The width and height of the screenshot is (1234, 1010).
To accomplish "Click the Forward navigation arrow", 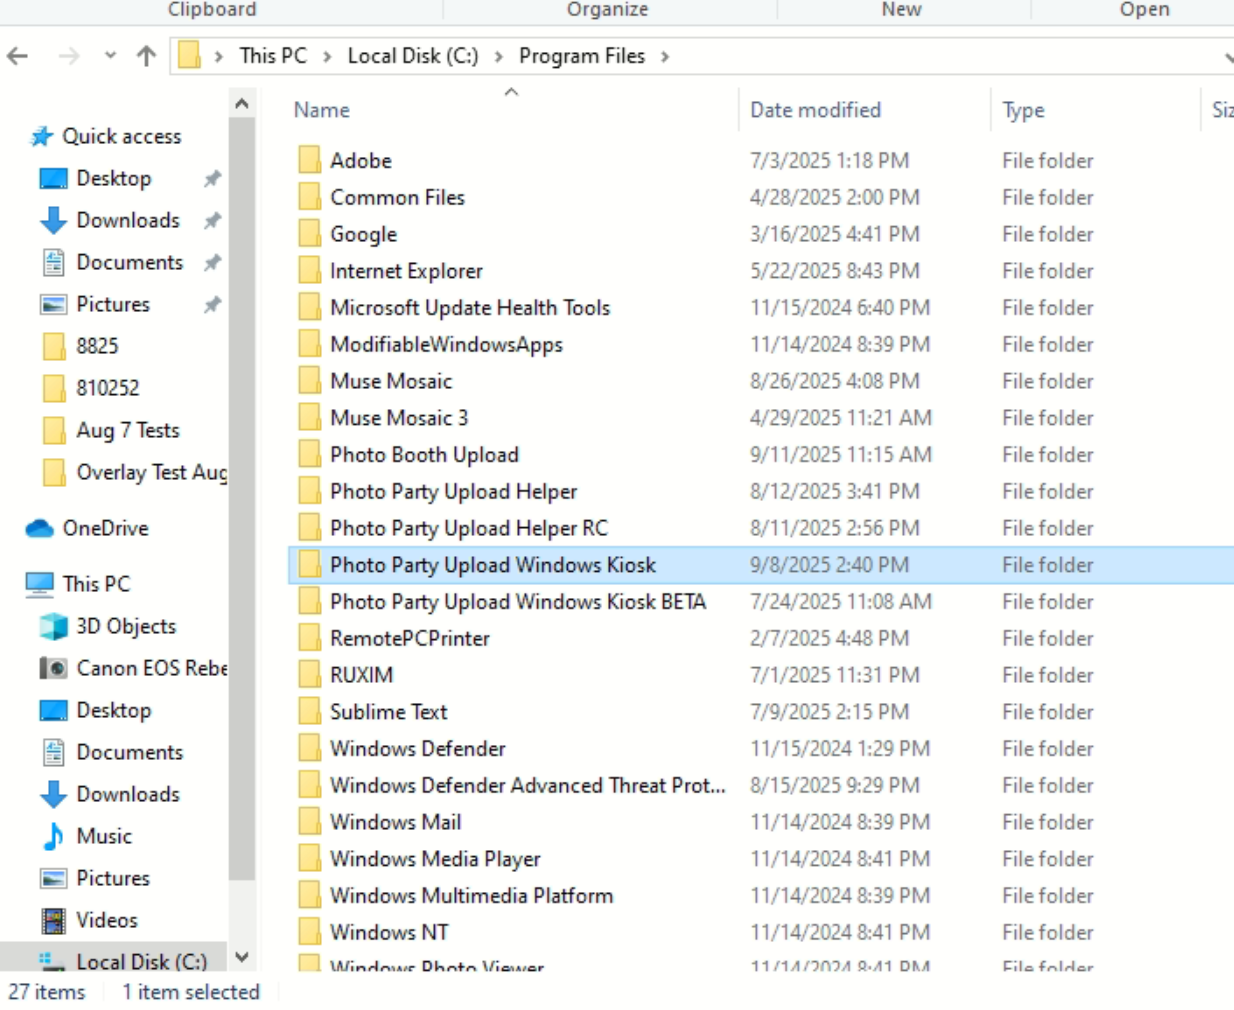I will click(x=68, y=56).
